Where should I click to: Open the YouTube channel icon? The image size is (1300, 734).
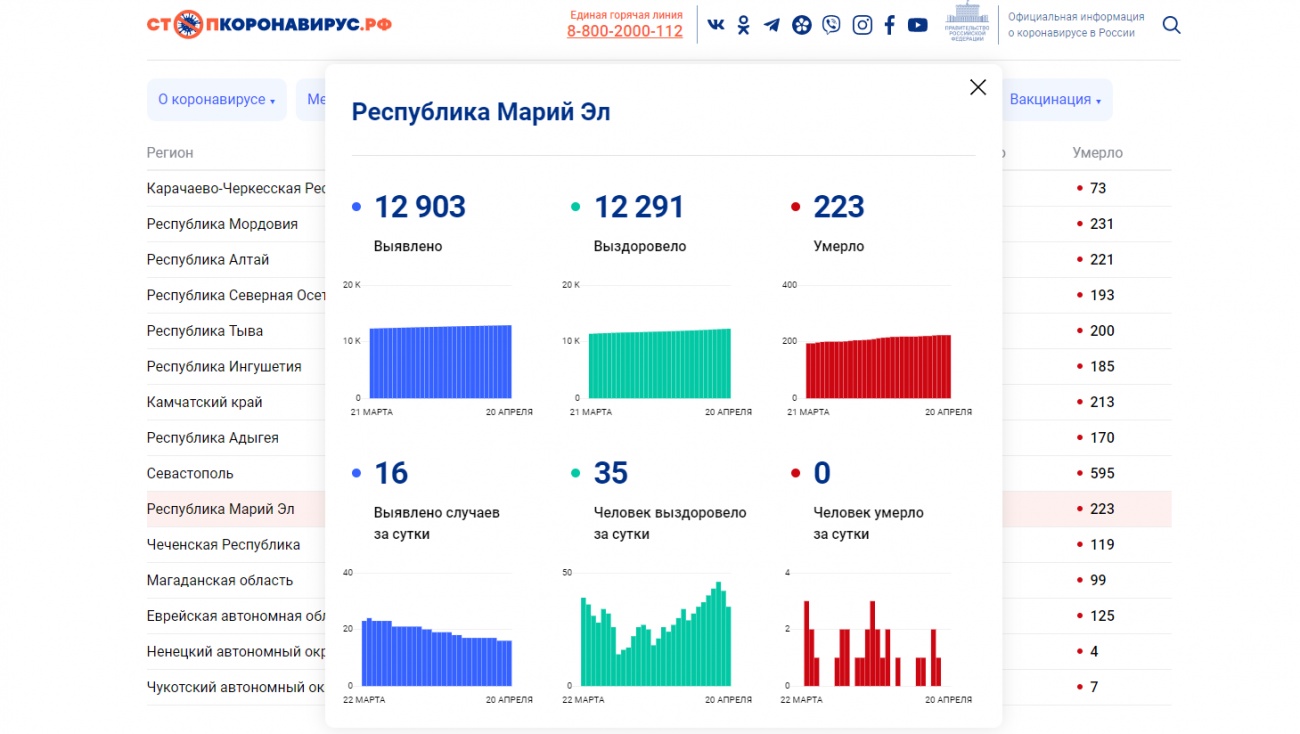pos(917,25)
